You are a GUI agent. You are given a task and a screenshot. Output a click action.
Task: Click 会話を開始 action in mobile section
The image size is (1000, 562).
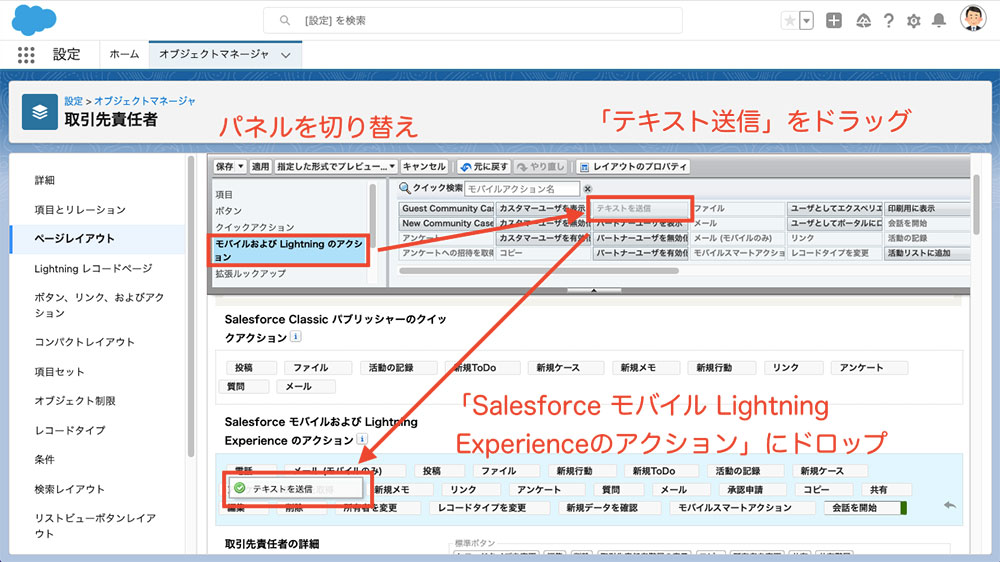[x=865, y=508]
